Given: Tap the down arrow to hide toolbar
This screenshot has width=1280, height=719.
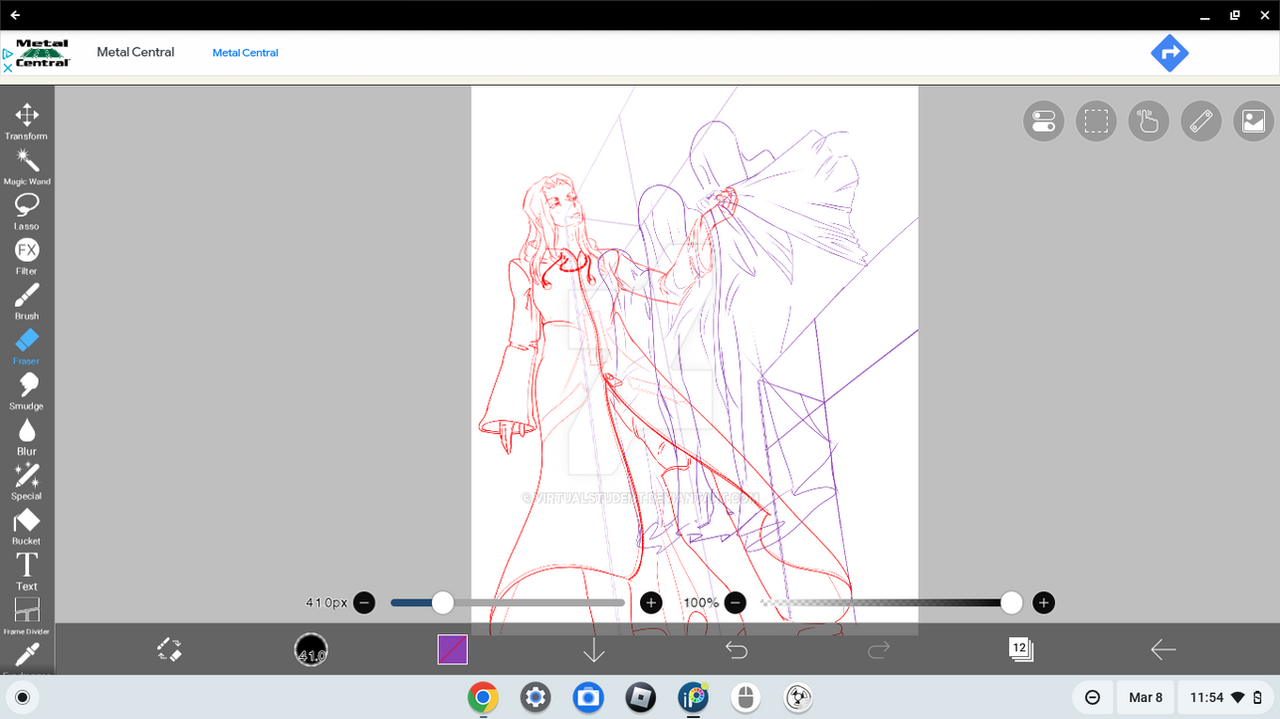Looking at the screenshot, I should tap(594, 650).
